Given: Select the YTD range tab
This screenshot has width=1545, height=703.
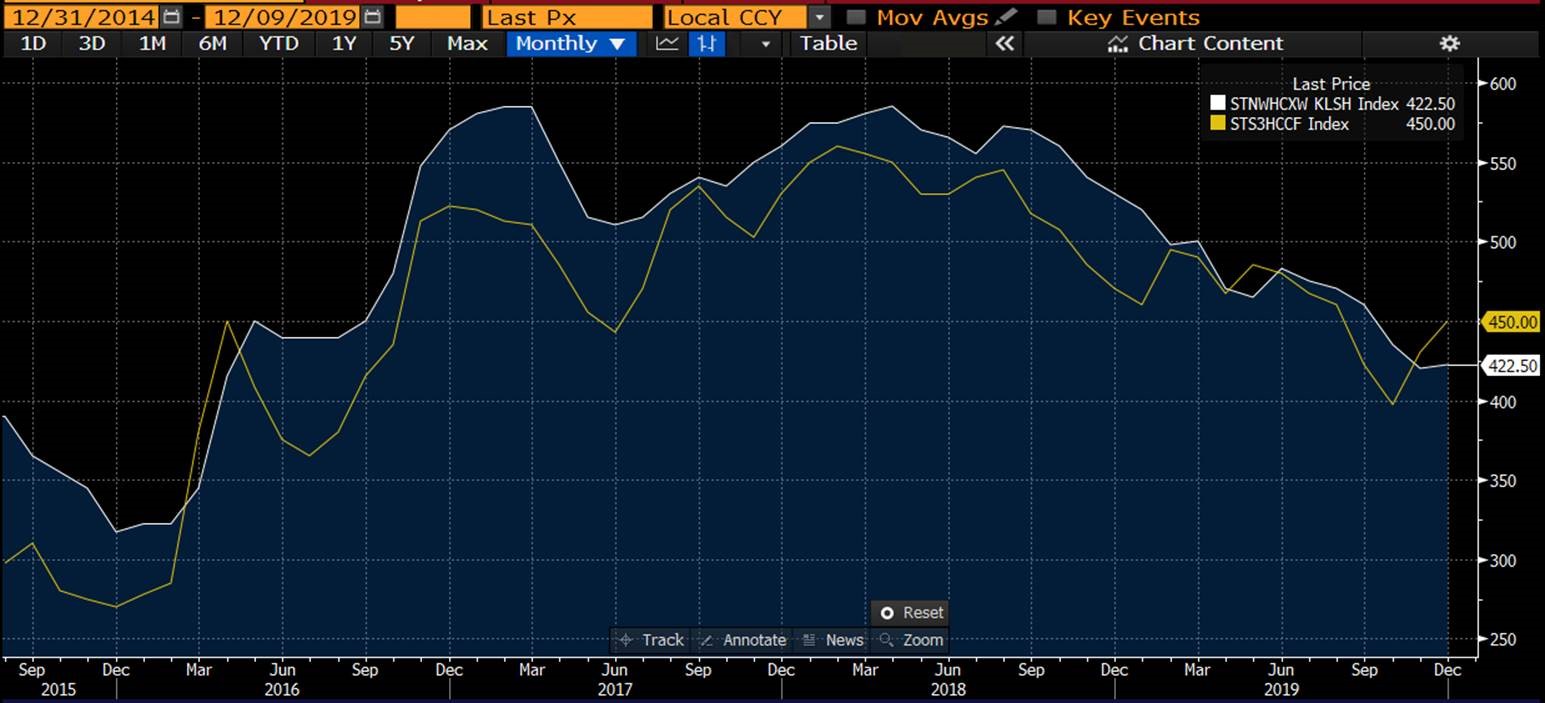Looking at the screenshot, I should 278,43.
